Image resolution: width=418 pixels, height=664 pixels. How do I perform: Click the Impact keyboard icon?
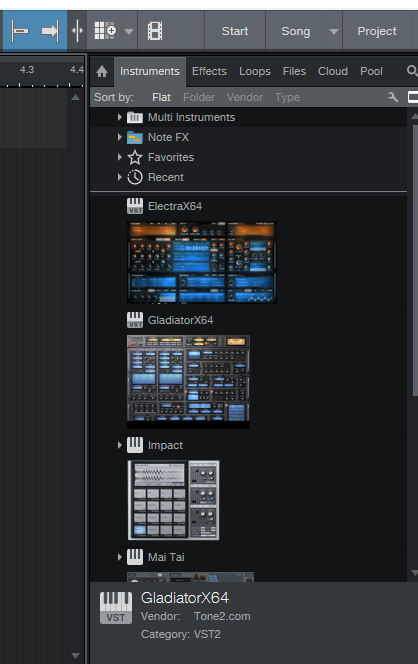tap(135, 445)
